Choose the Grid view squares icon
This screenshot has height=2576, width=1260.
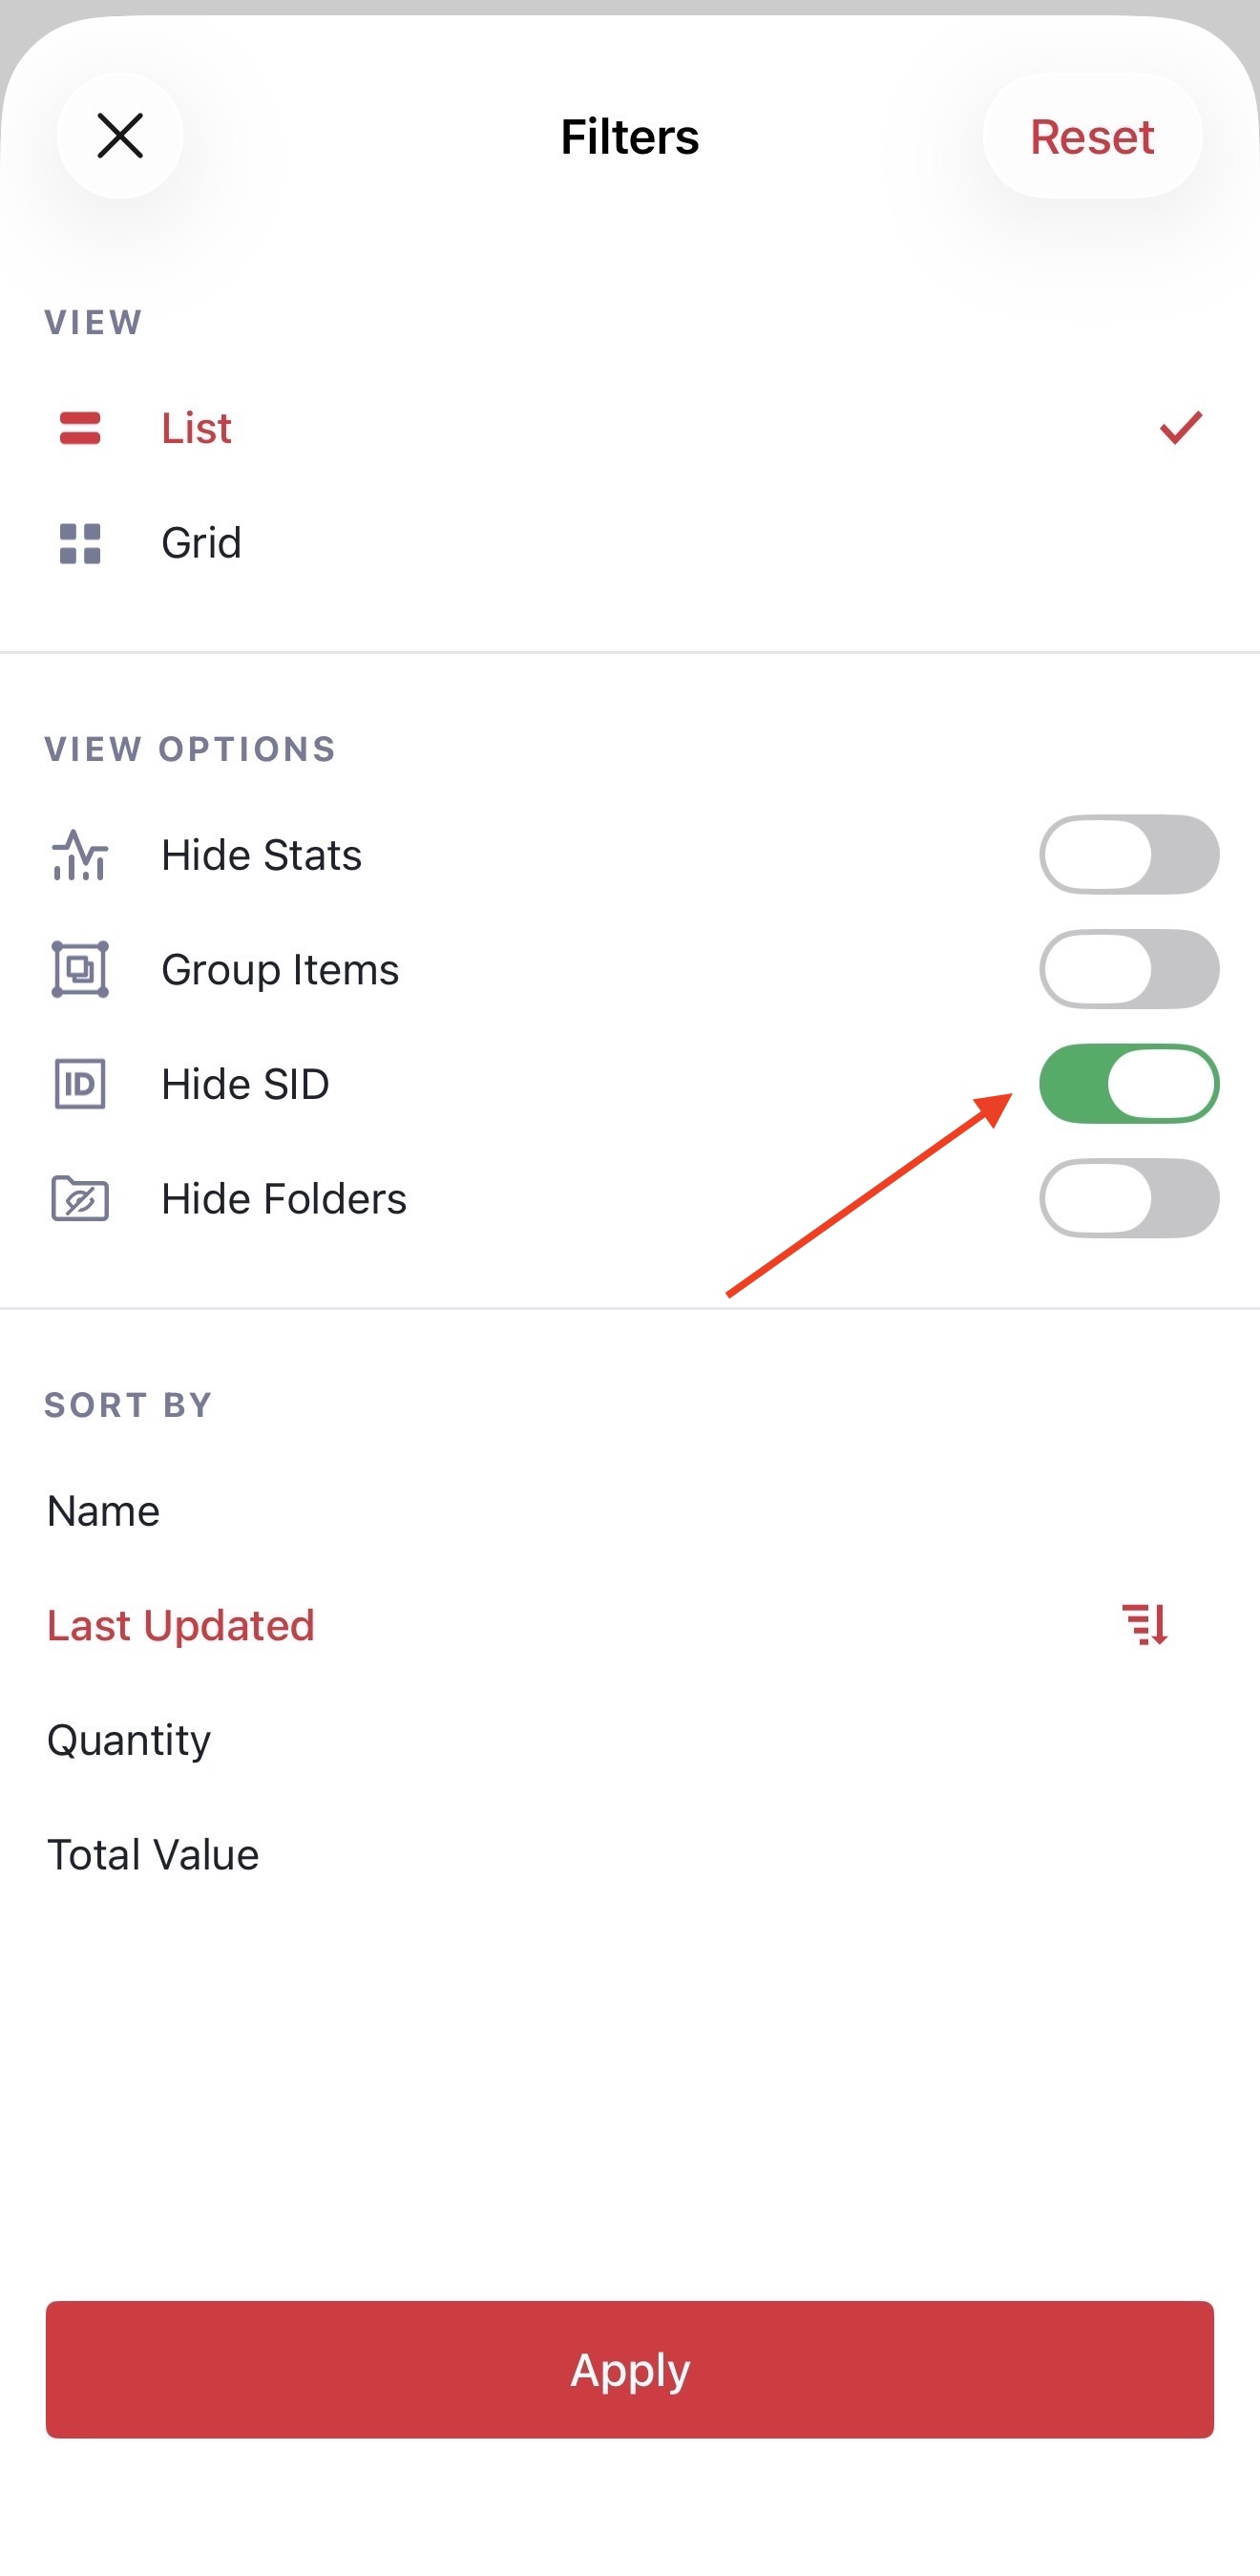tap(80, 543)
